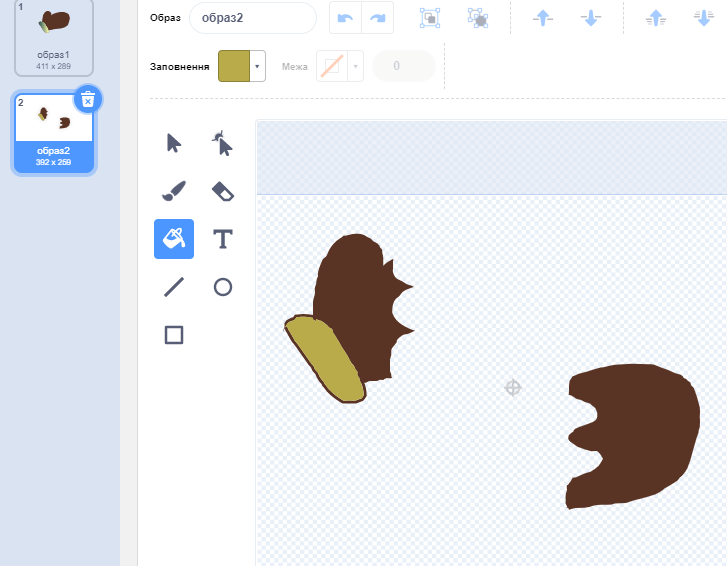Delete costume образ2 with trash icon

pyautogui.click(x=88, y=99)
